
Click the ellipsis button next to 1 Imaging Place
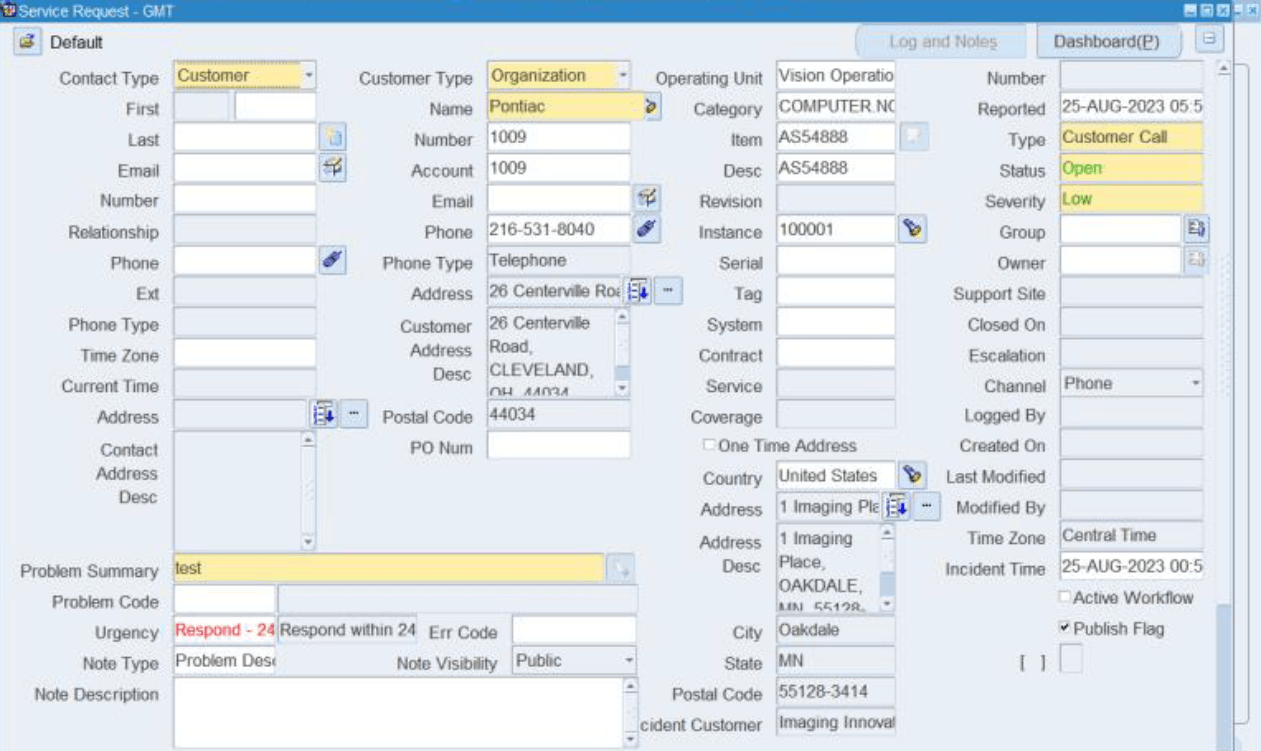click(928, 507)
